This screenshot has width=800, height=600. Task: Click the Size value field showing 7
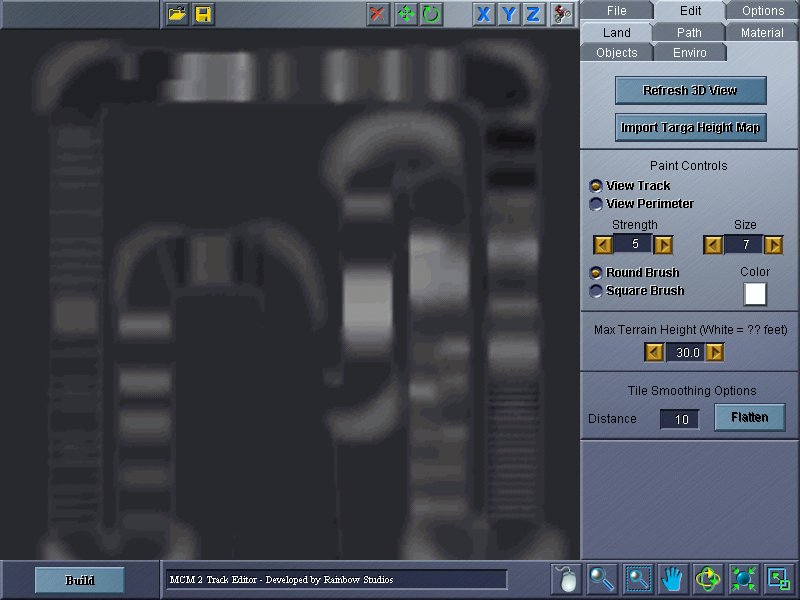pyautogui.click(x=743, y=244)
